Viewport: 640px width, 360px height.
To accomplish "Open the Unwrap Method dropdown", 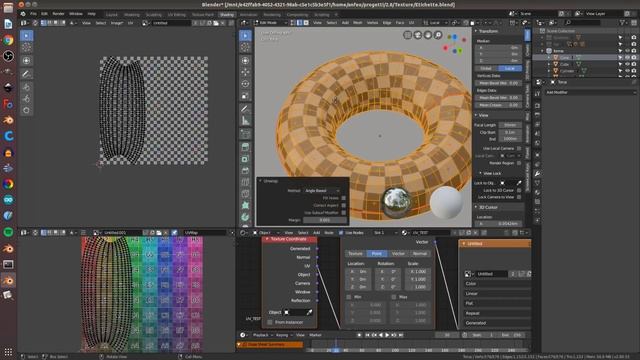I will 322,191.
